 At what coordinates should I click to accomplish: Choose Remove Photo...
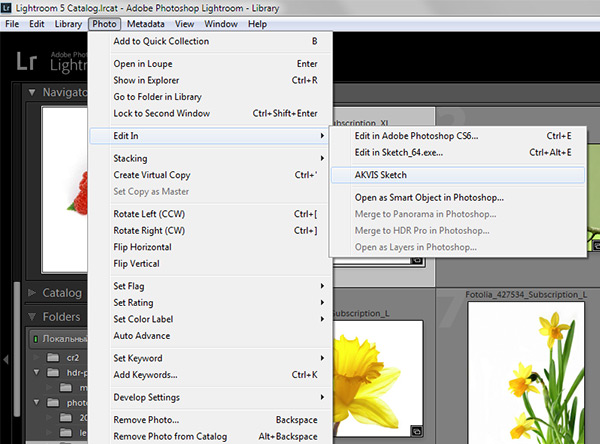pos(210,420)
